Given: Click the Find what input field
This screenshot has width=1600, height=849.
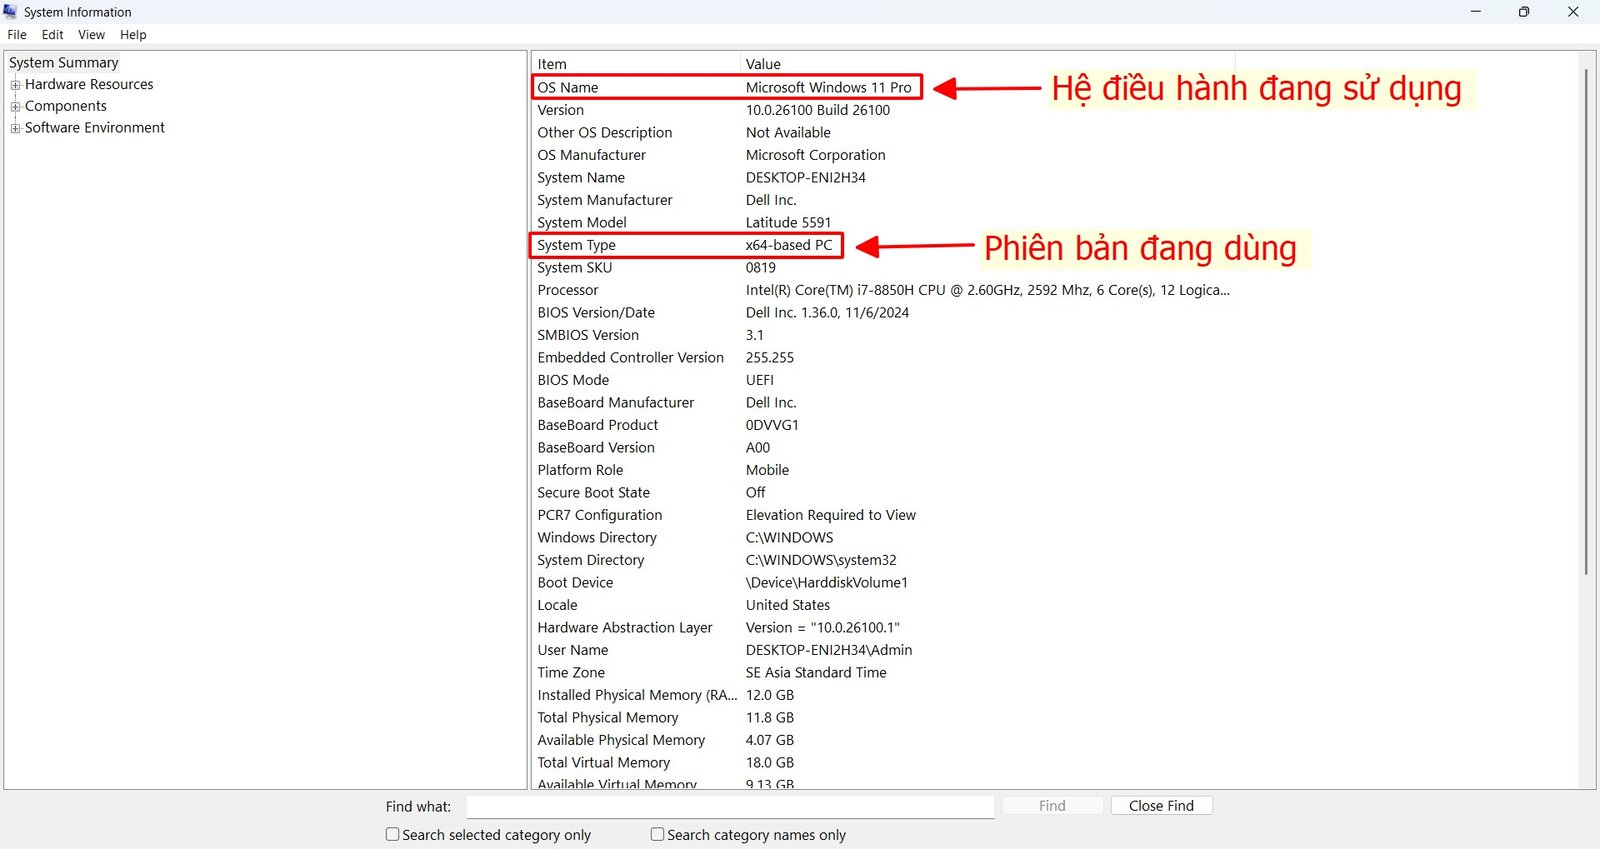Looking at the screenshot, I should coord(730,806).
